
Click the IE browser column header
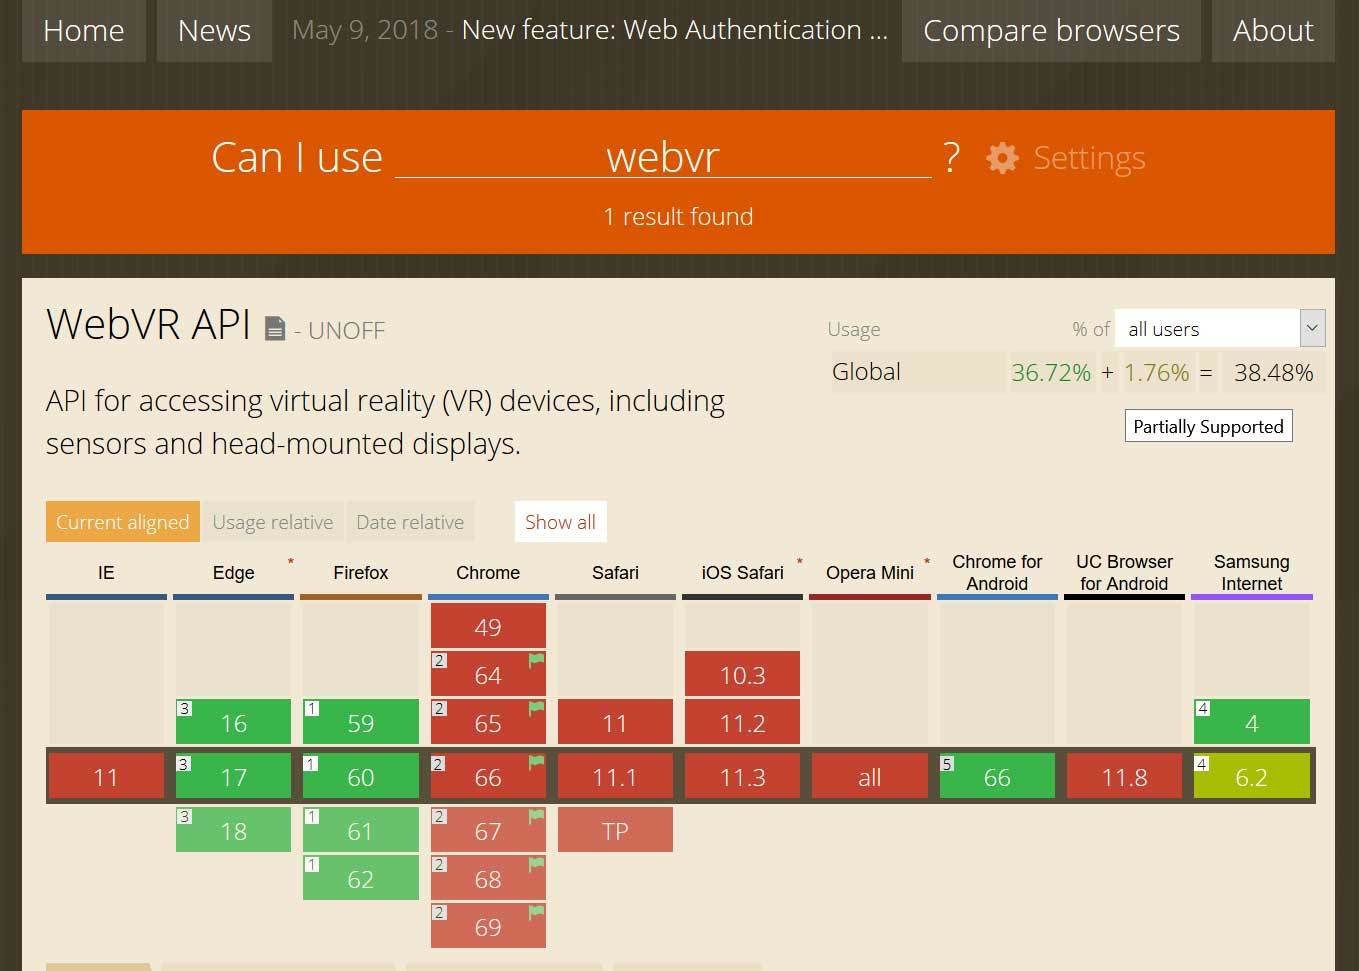click(106, 573)
